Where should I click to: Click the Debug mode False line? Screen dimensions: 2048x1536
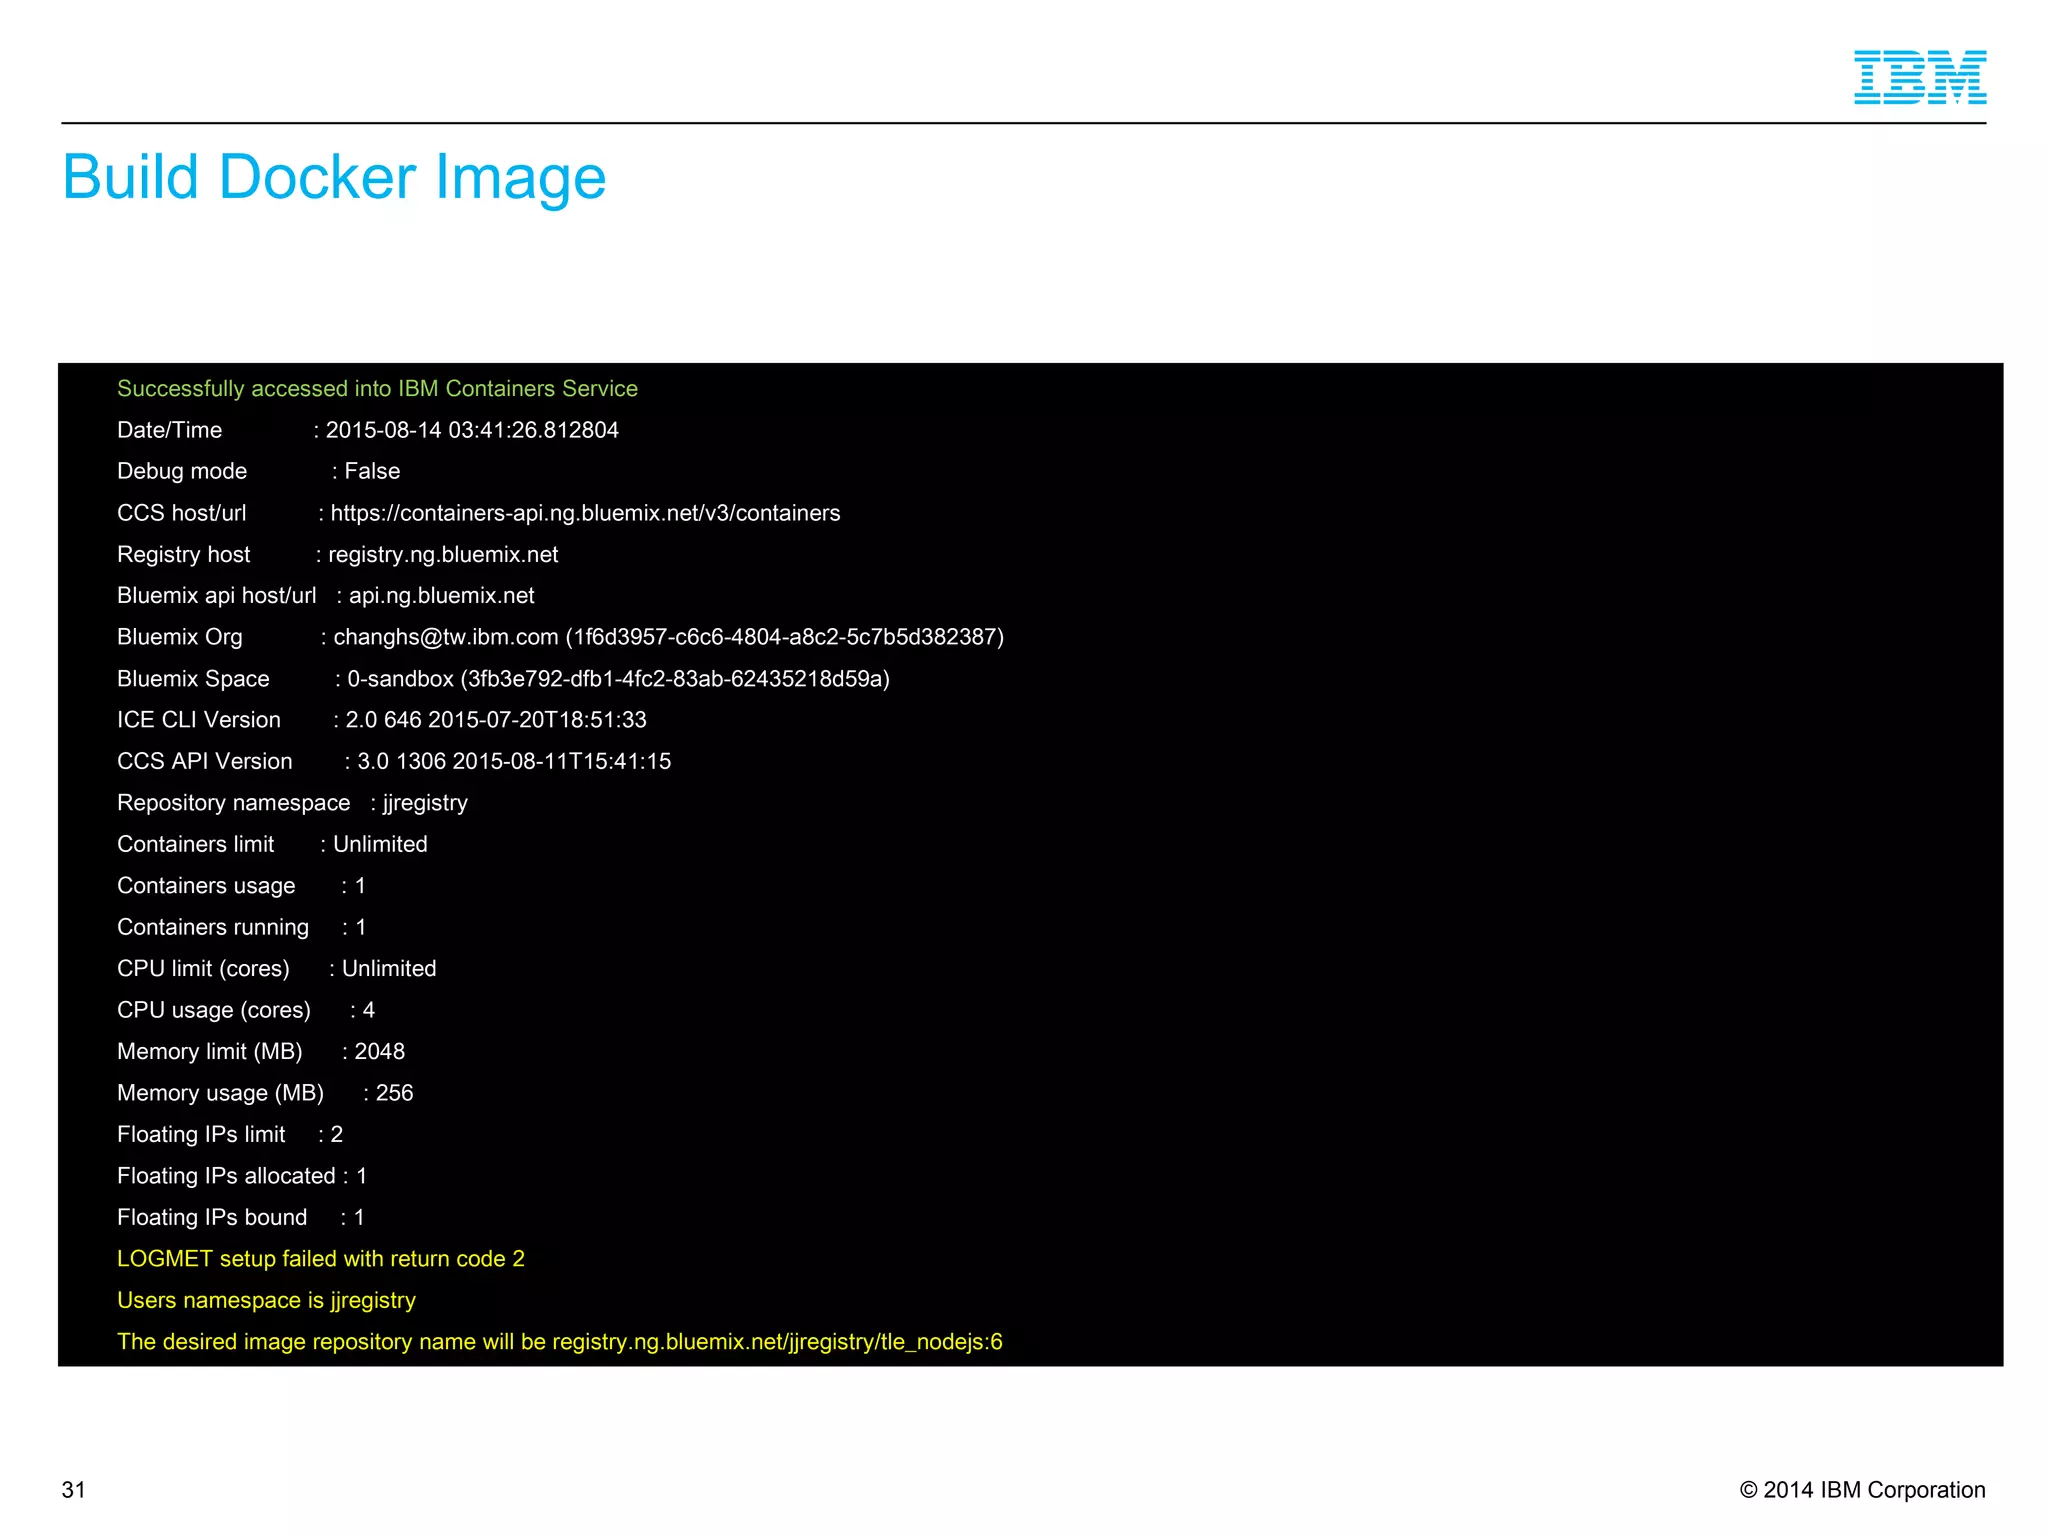pos(258,471)
